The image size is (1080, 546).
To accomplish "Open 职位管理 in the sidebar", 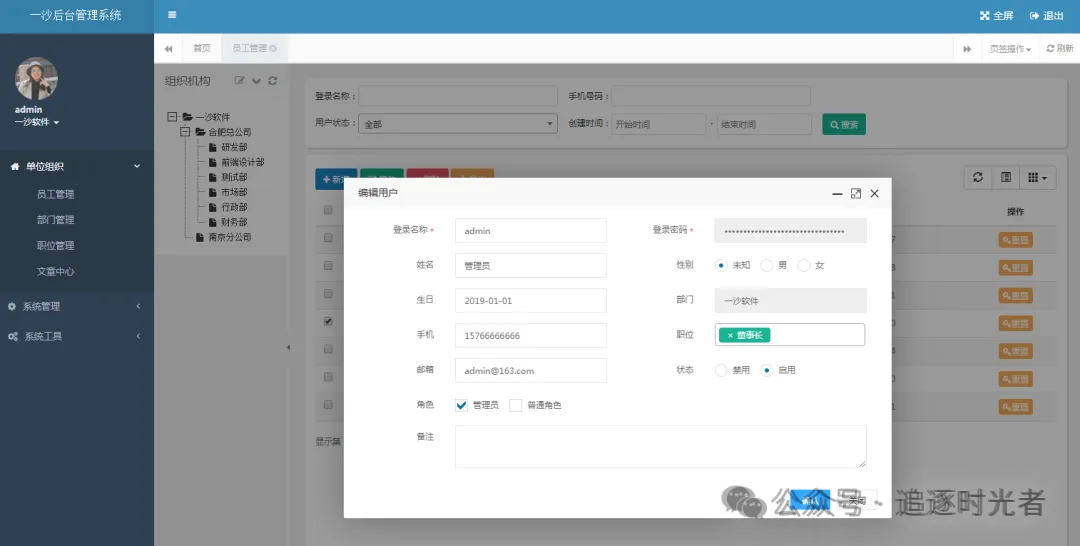I will tap(55, 246).
